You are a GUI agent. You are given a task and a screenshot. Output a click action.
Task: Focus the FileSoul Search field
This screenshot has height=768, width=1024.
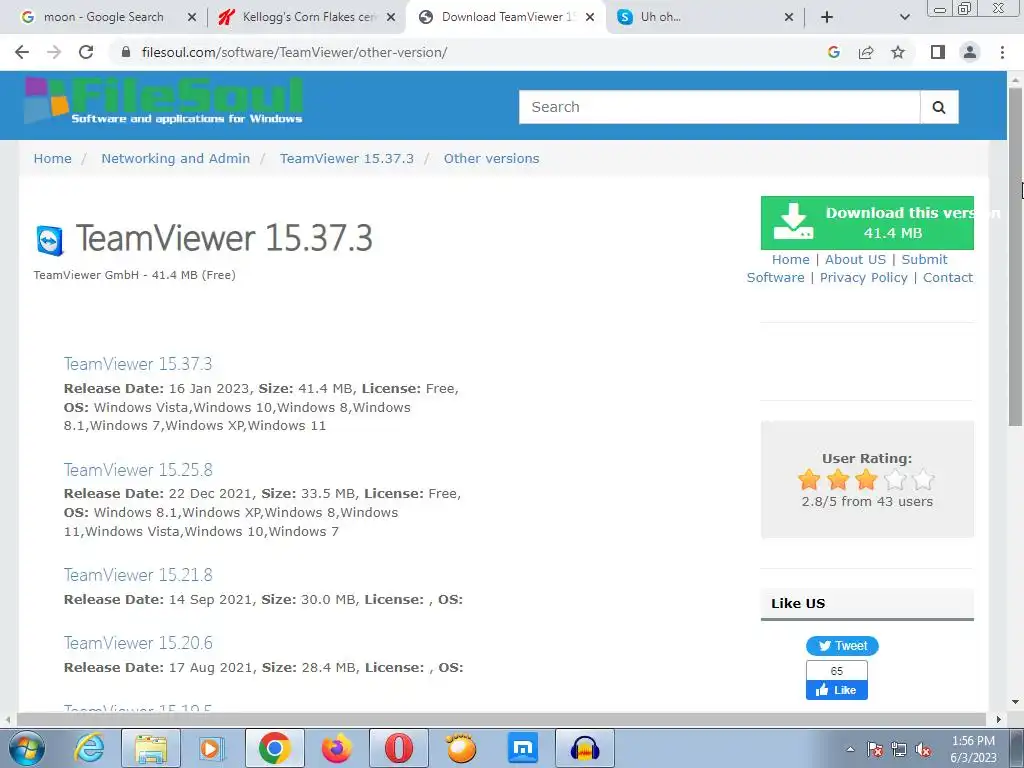pos(719,107)
